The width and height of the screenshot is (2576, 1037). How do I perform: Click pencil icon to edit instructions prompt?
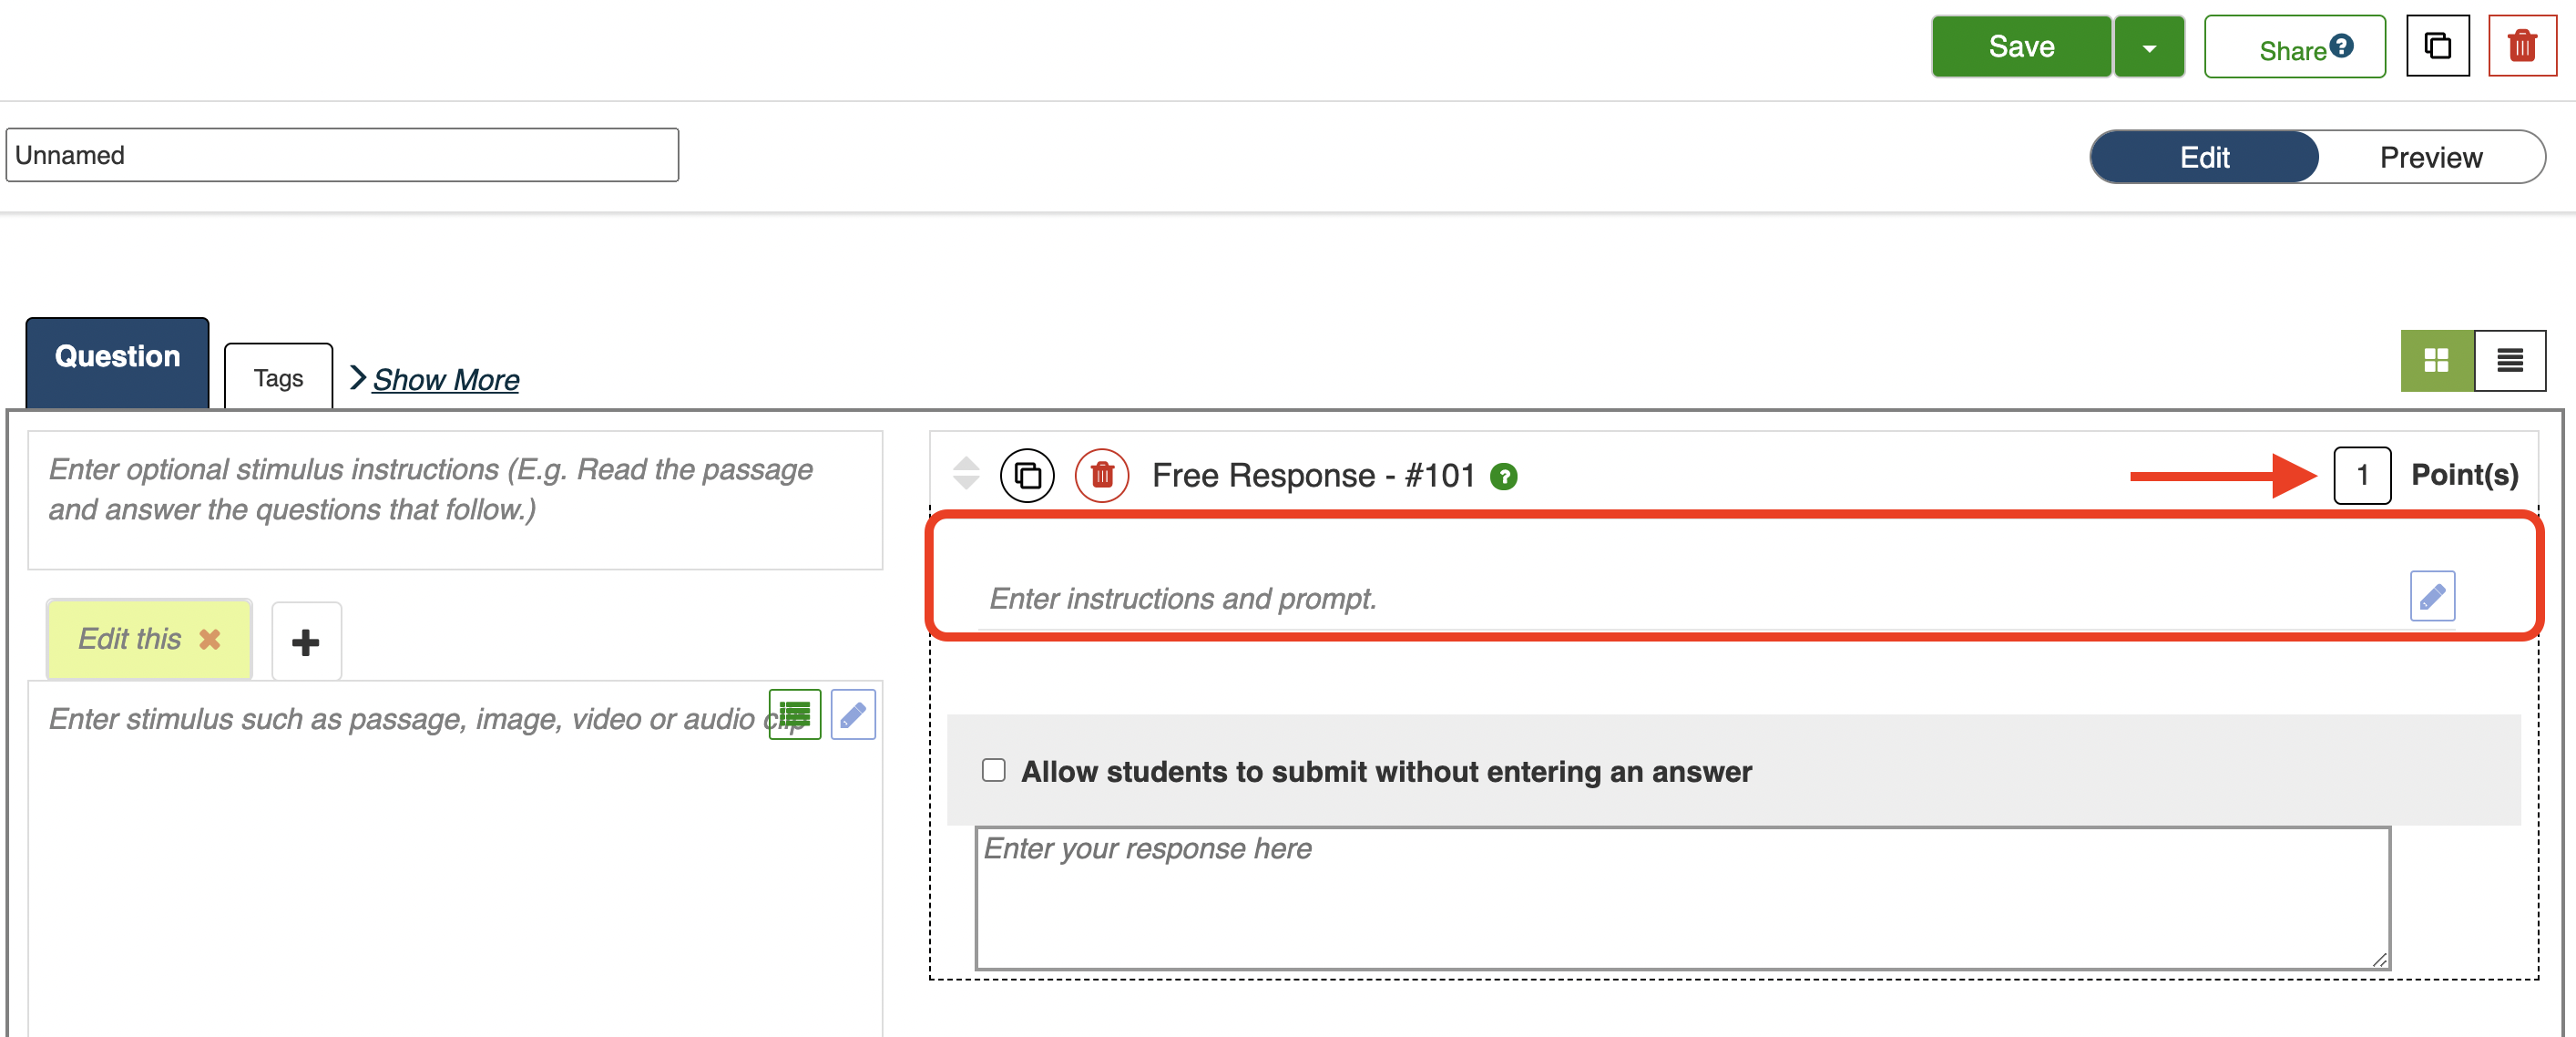pyautogui.click(x=2431, y=596)
